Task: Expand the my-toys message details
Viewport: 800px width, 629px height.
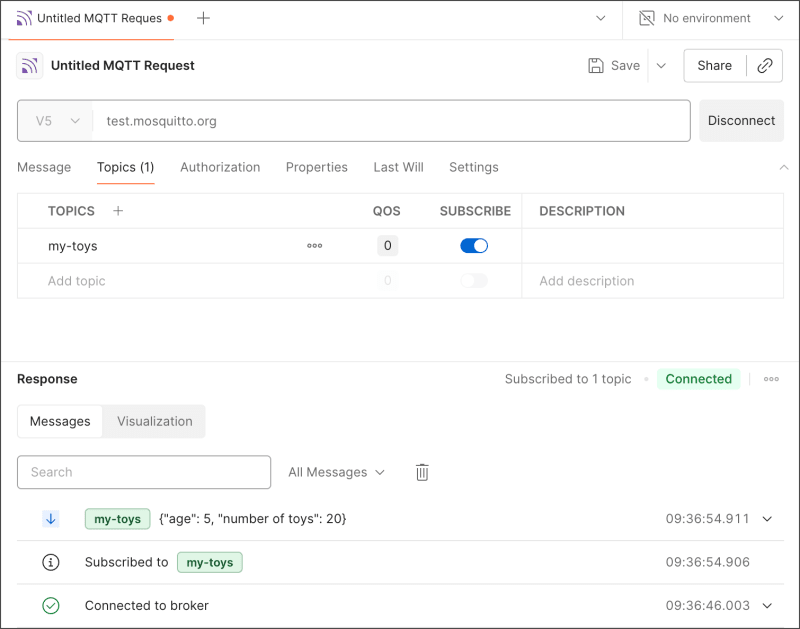Action: click(766, 518)
